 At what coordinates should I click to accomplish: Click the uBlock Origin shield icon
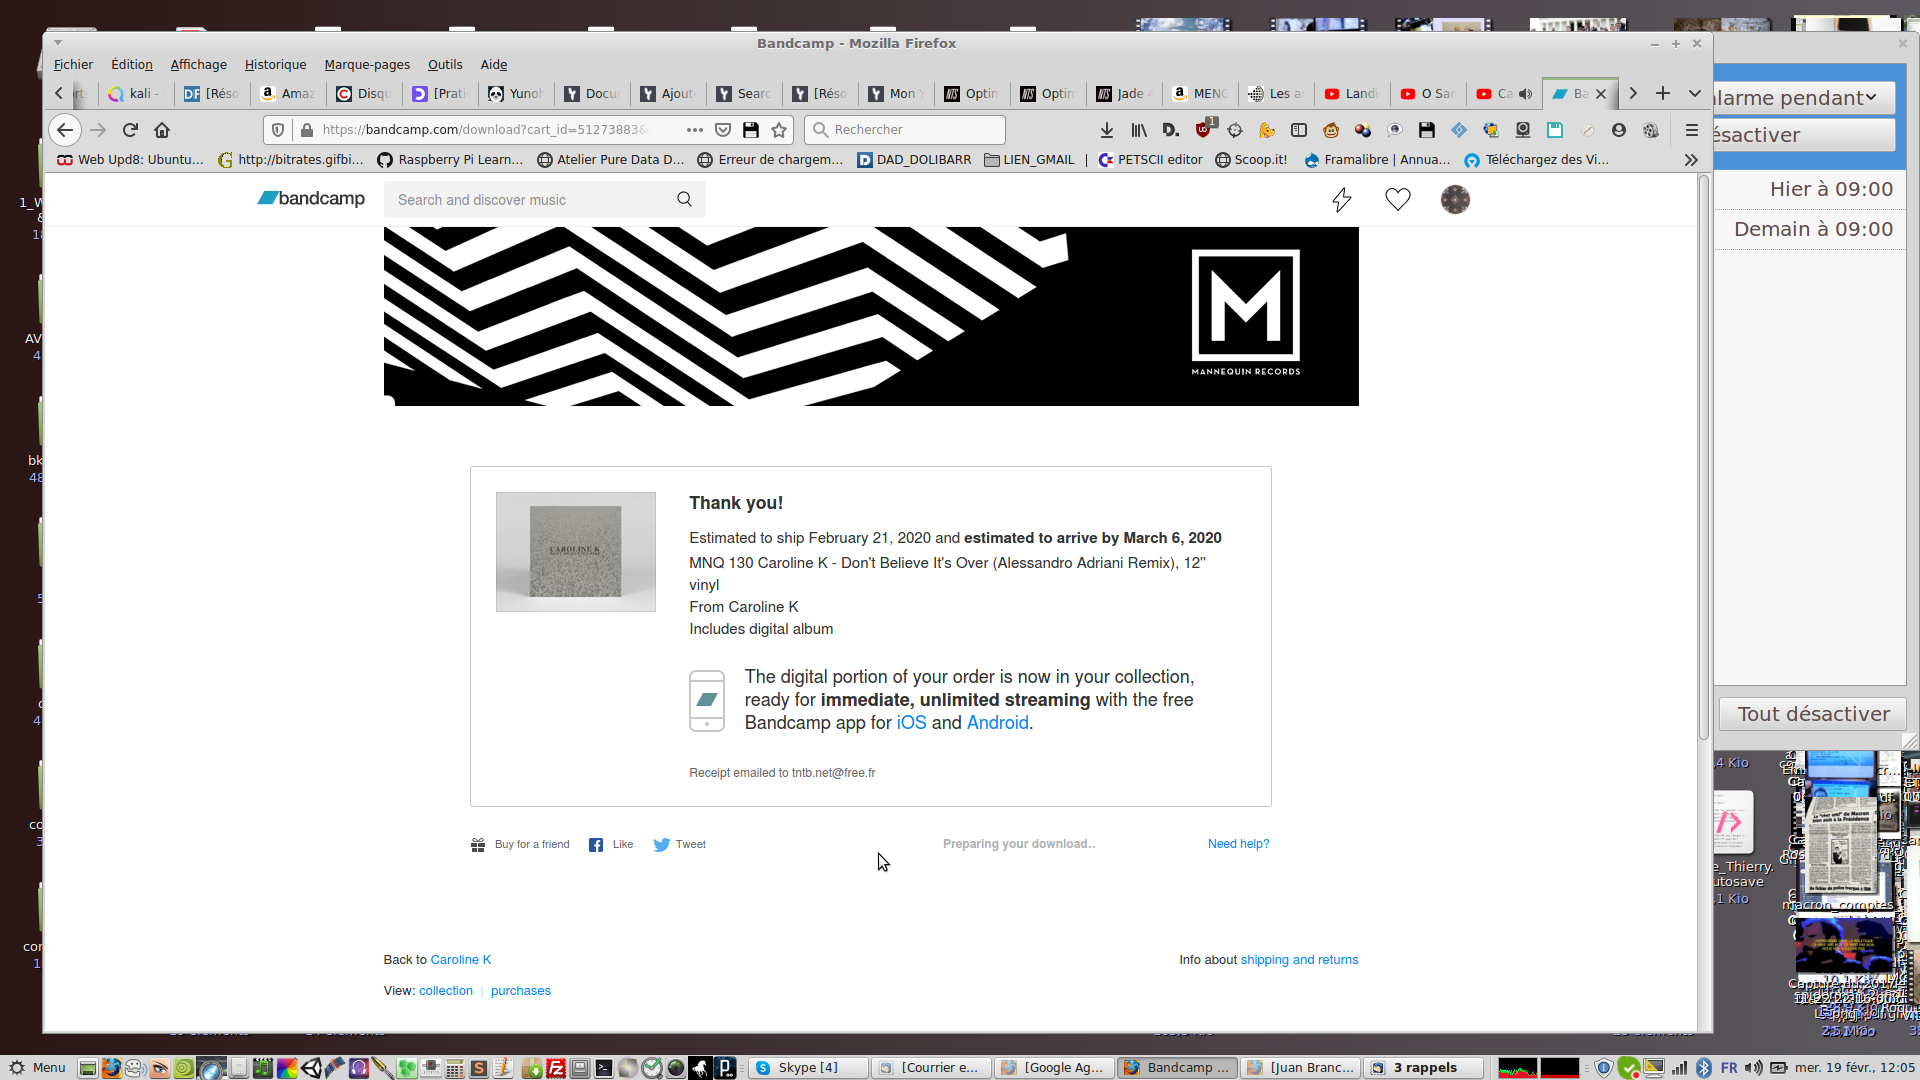pos(1204,130)
